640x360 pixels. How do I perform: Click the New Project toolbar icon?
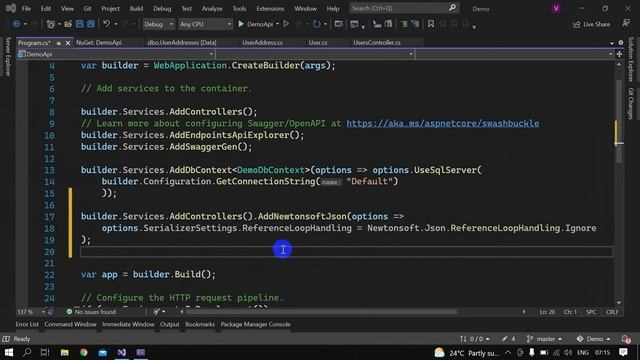[51, 24]
